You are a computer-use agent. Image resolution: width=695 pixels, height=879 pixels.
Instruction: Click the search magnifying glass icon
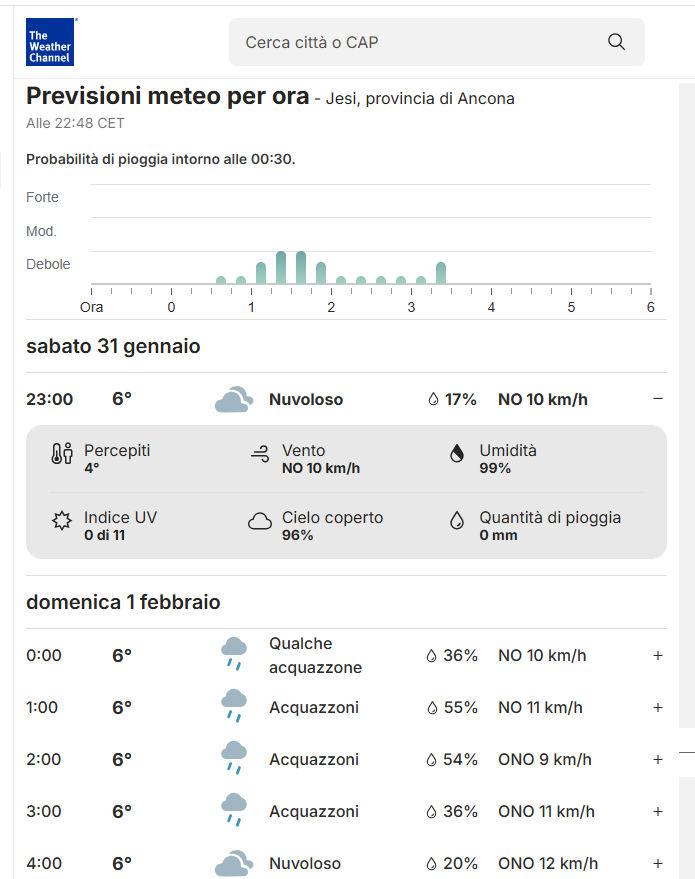(616, 42)
